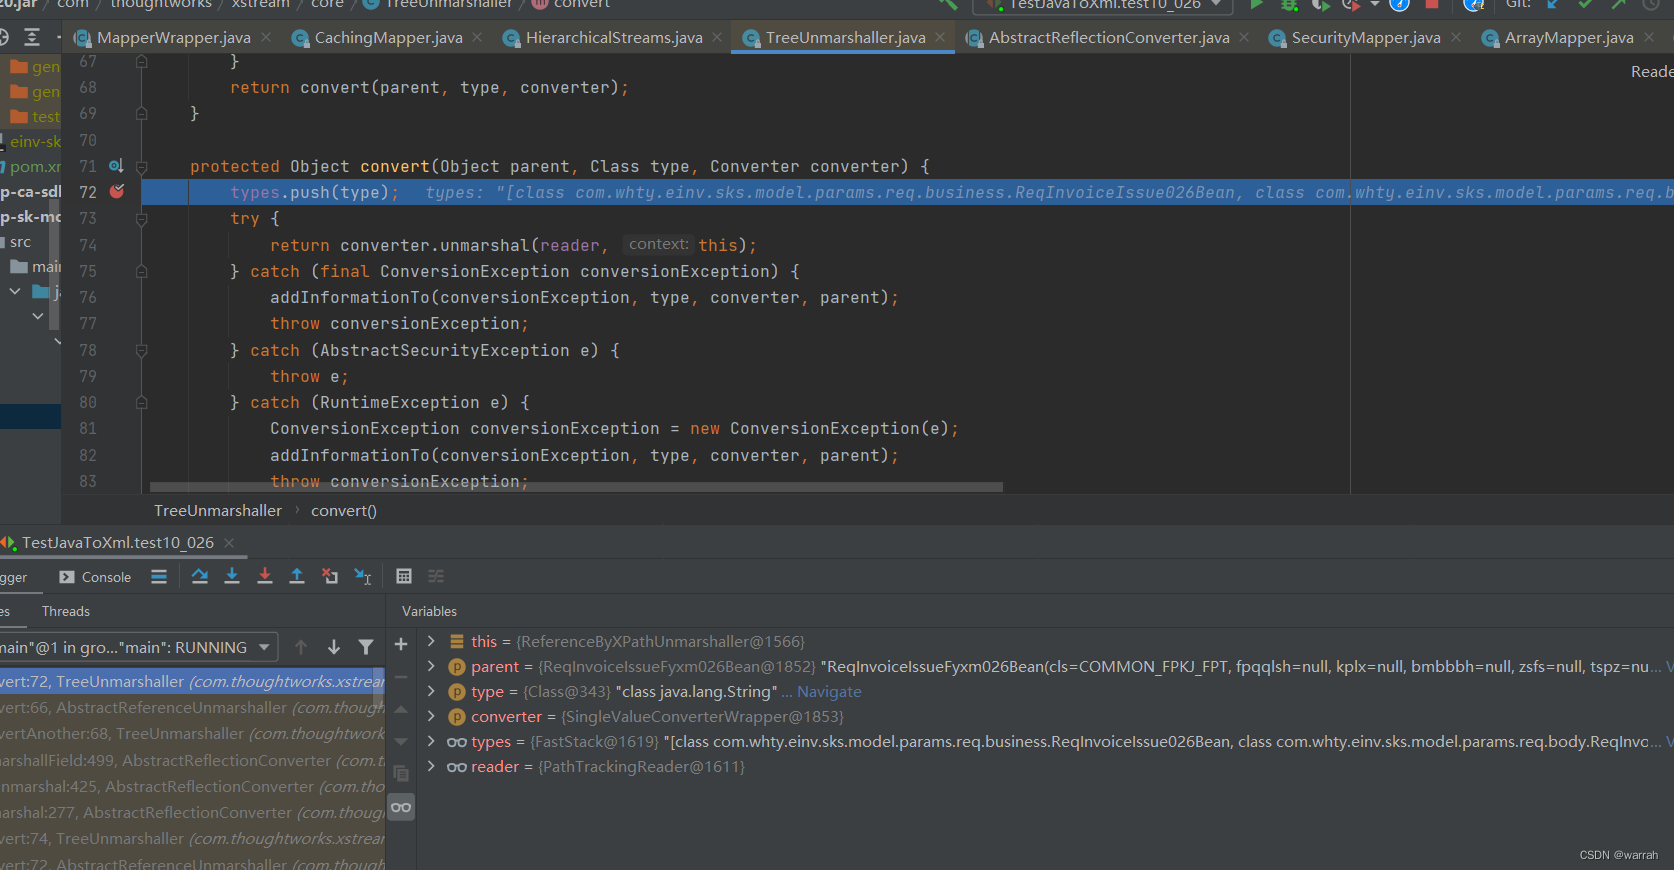This screenshot has height=870, width=1674.
Task: Select frame 'vert:74, TreeUnmarshaller'
Action: coord(192,838)
